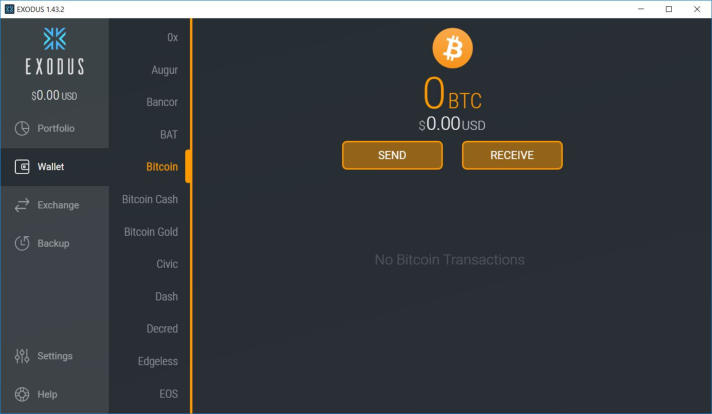Click the Portfolio pie chart icon
The image size is (712, 414).
22,128
